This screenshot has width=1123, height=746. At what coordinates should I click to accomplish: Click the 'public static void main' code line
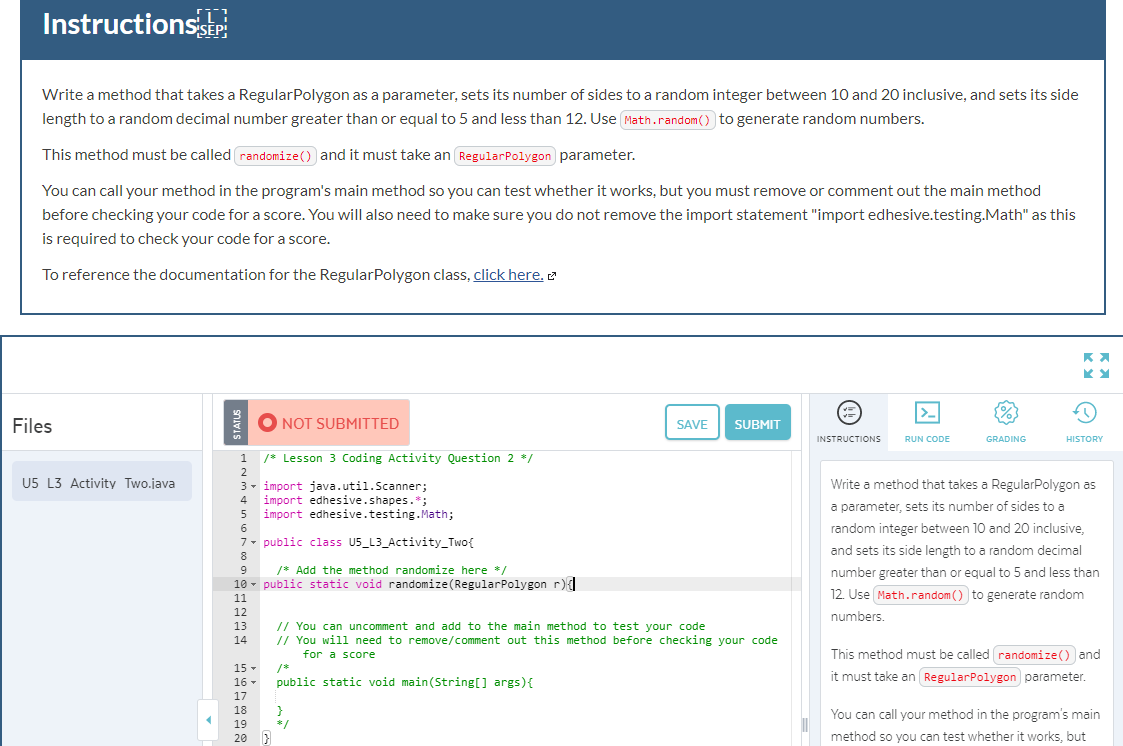tap(405, 682)
